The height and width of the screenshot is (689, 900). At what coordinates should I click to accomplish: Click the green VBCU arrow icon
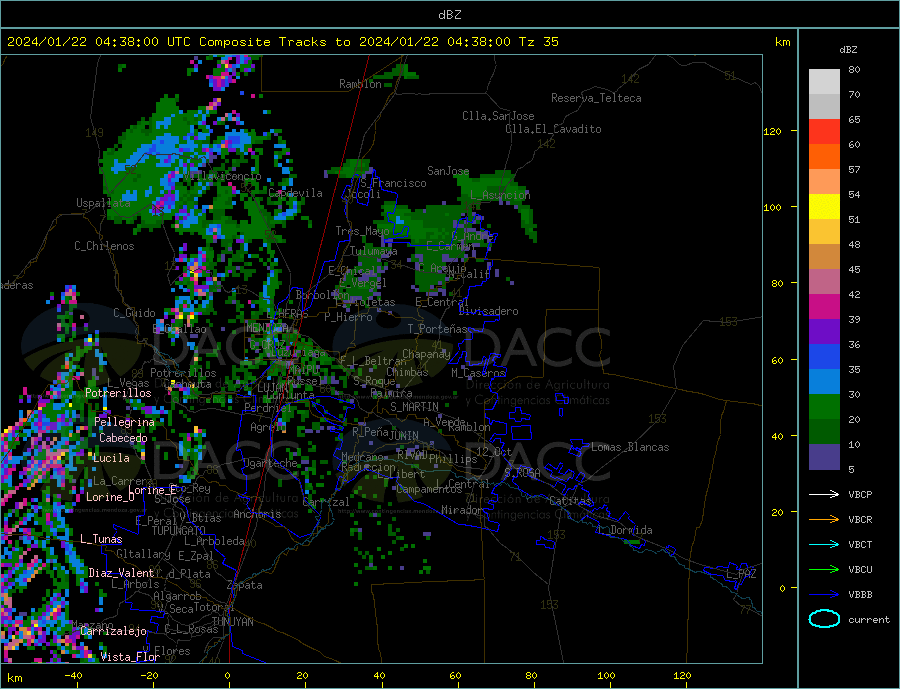[x=824, y=570]
